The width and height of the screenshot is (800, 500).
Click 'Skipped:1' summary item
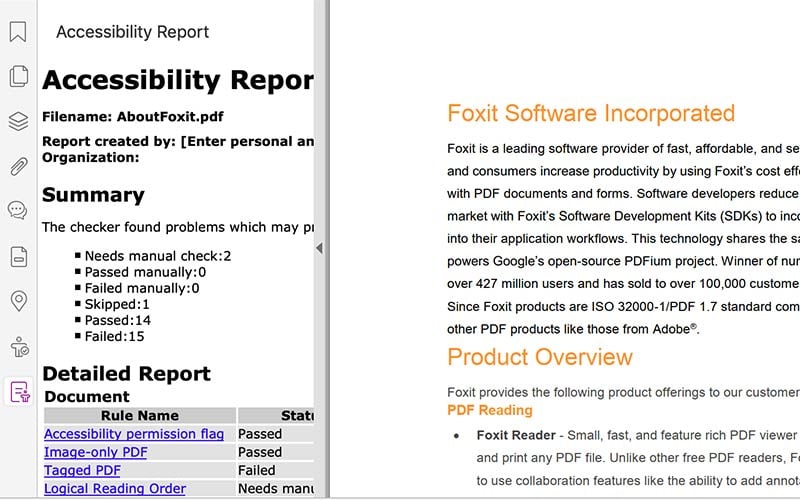(117, 304)
